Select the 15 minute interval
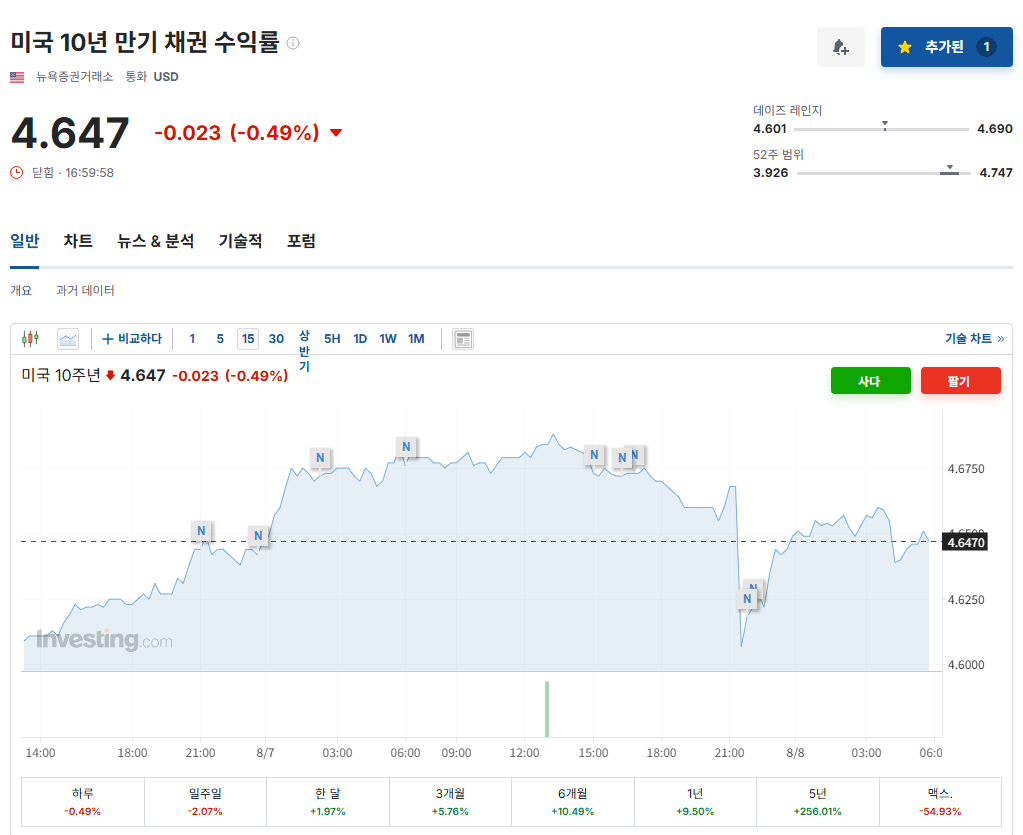 coord(248,339)
